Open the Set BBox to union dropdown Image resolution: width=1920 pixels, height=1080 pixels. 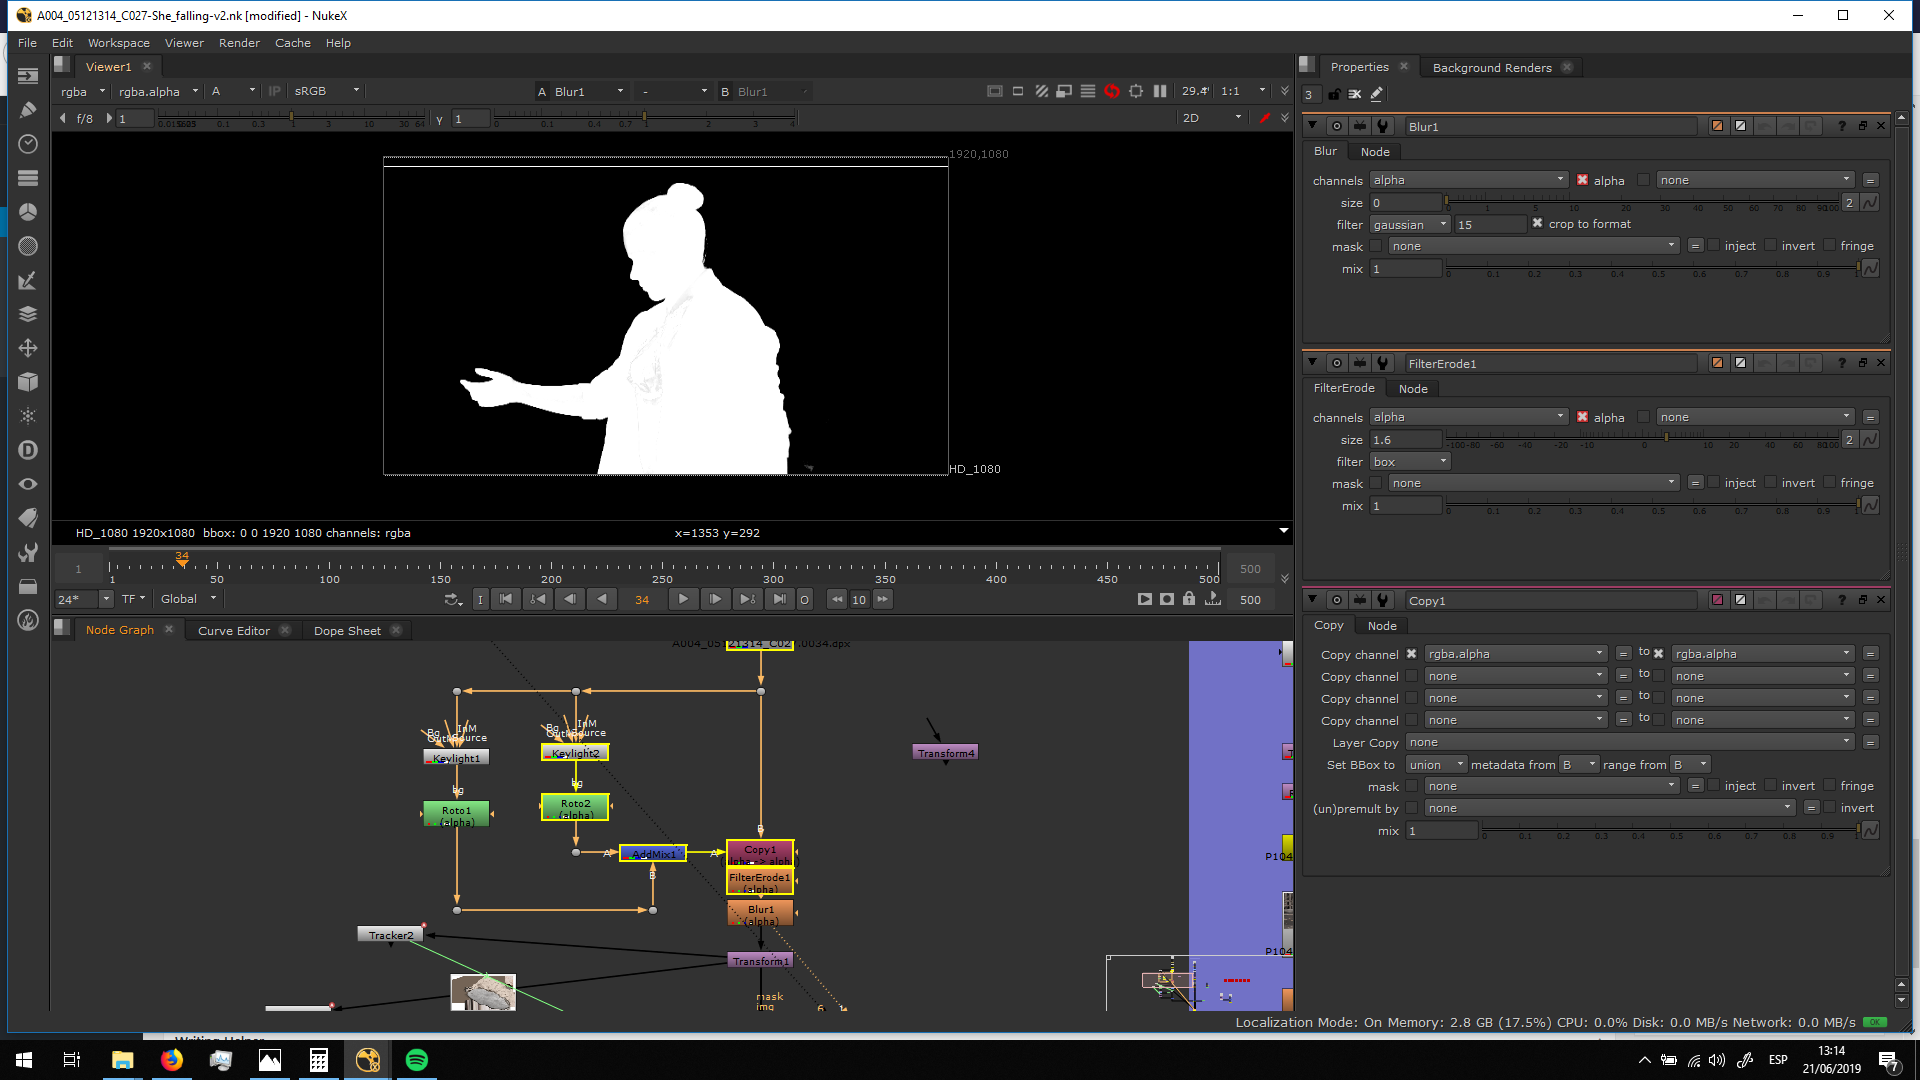[x=1436, y=765]
